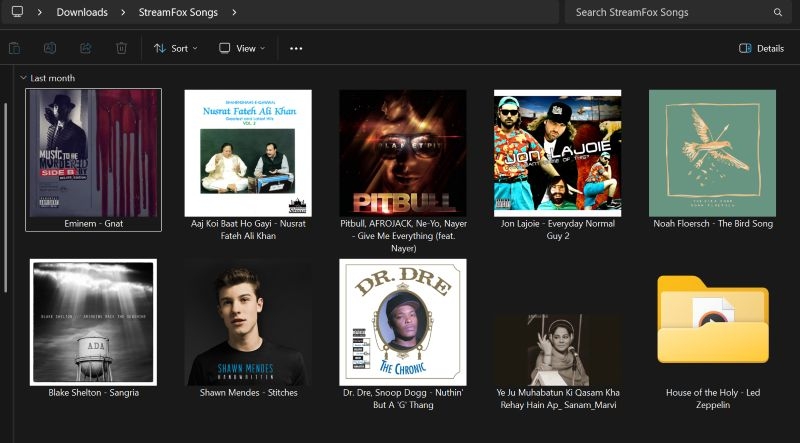
Task: Click 'Shawn Mendes - Stitches' file name
Action: point(248,392)
